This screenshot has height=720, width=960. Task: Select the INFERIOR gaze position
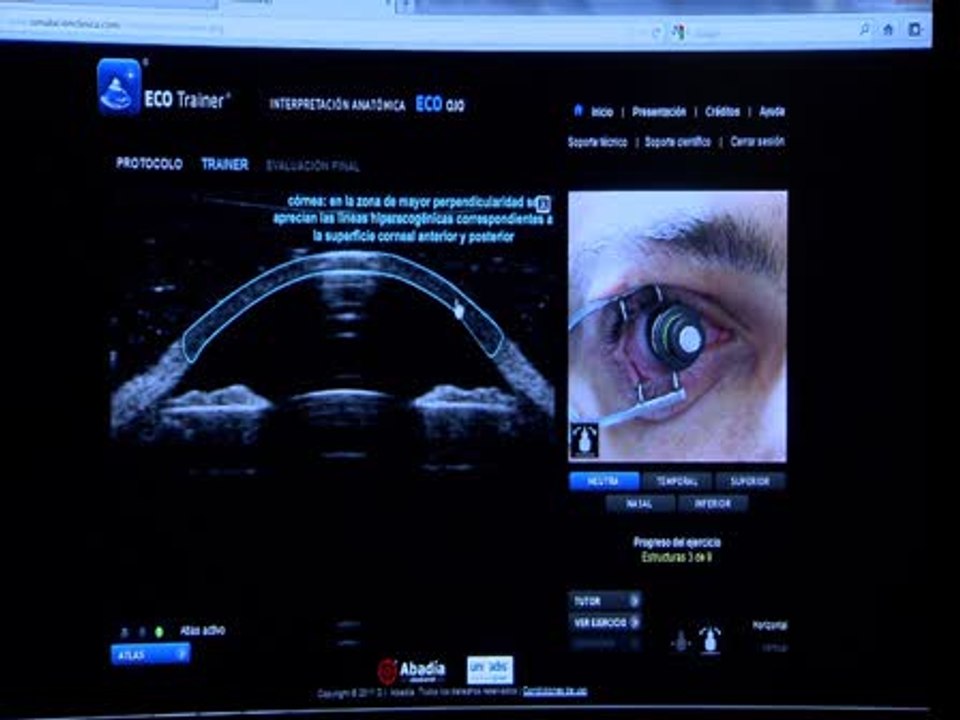[x=712, y=504]
